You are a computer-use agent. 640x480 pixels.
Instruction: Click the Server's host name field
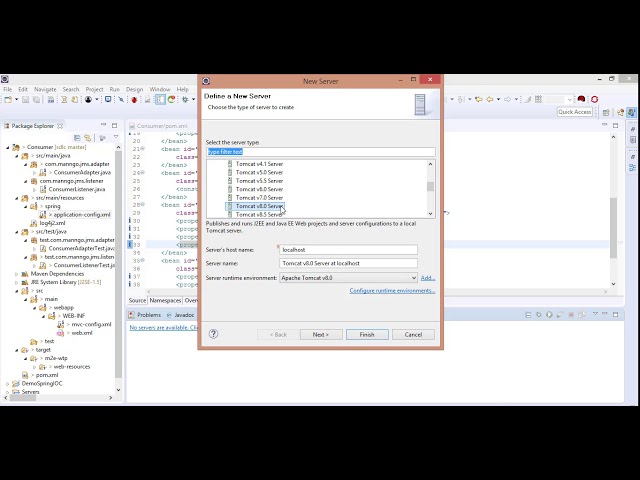coord(348,249)
